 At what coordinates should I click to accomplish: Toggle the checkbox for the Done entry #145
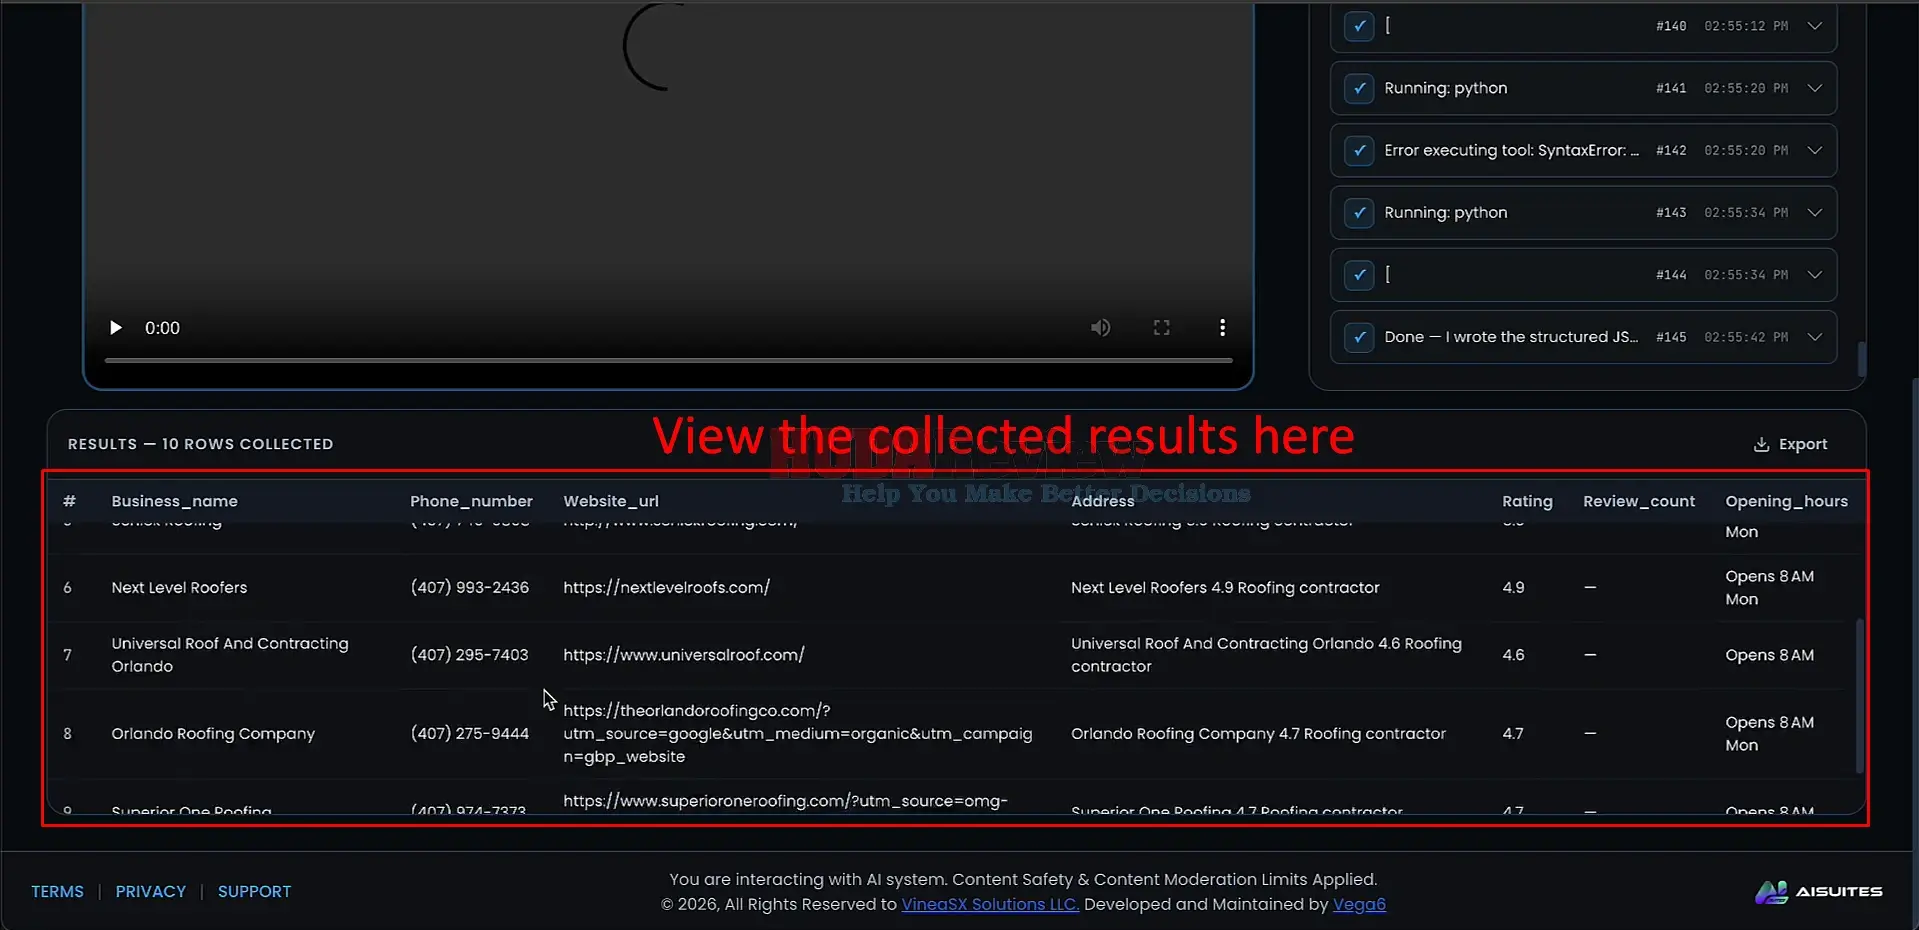pos(1359,337)
